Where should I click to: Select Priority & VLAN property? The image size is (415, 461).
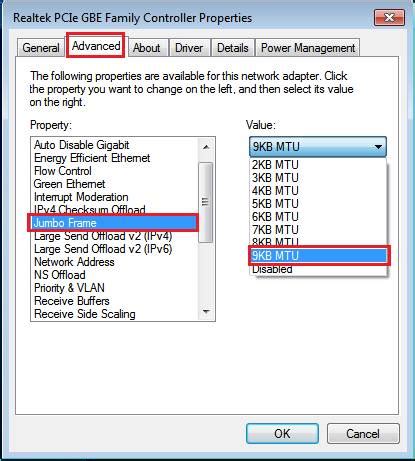115,288
